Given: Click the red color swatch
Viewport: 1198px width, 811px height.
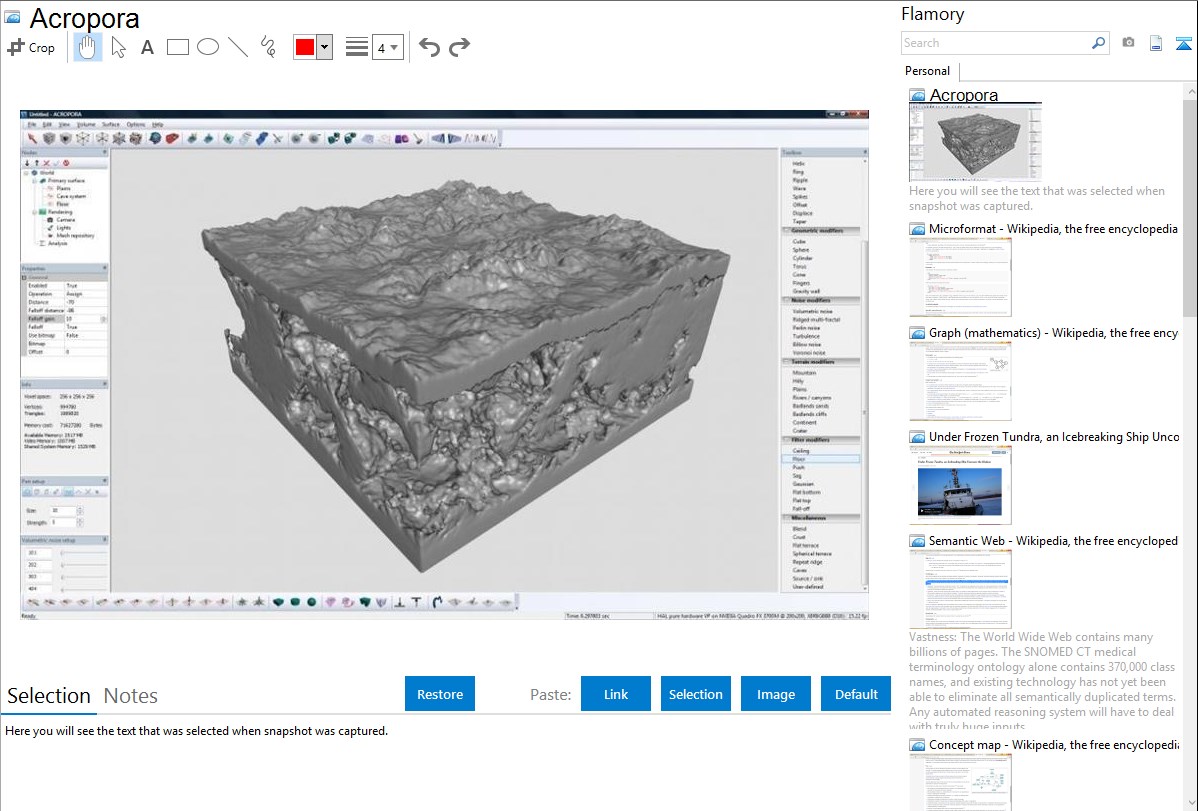Looking at the screenshot, I should pos(304,47).
